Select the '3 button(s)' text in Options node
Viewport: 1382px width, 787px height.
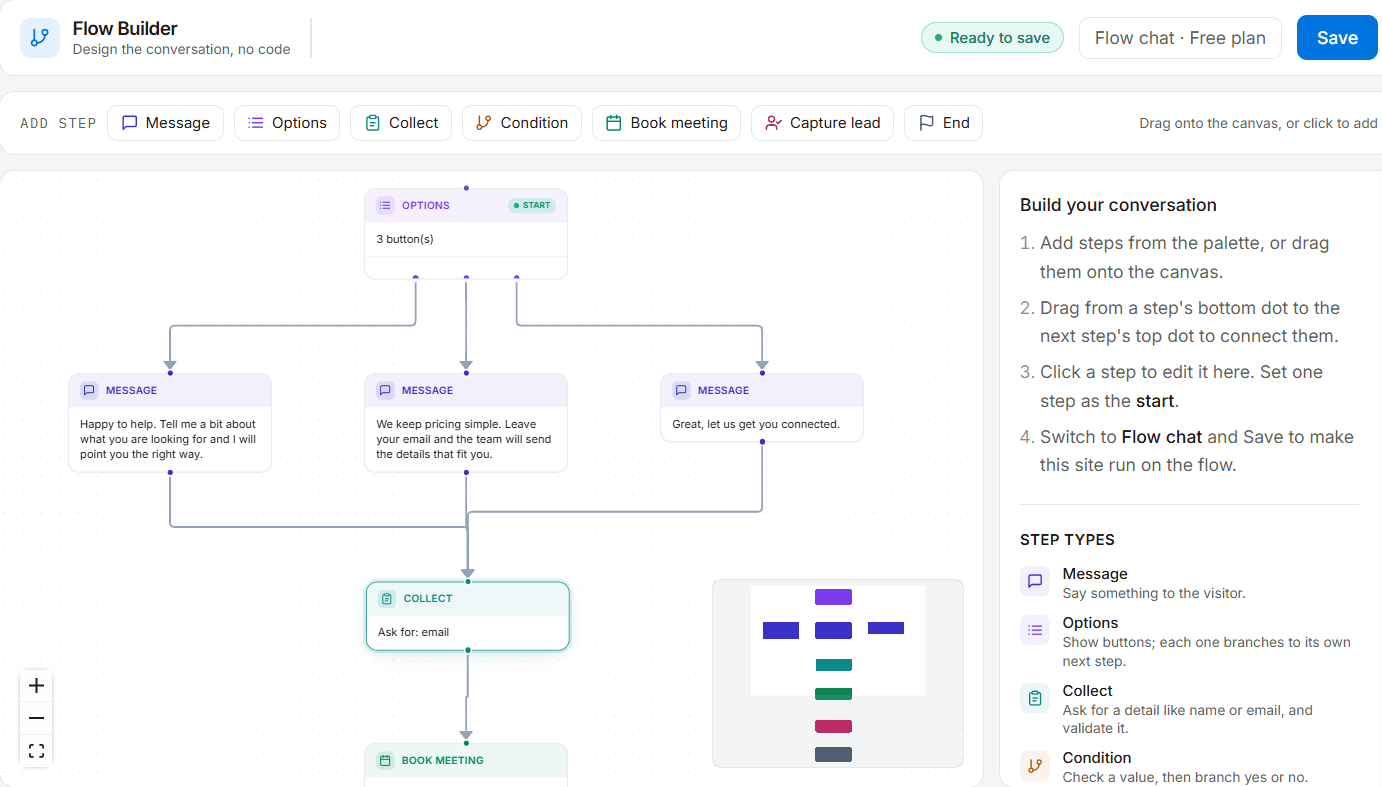[405, 239]
